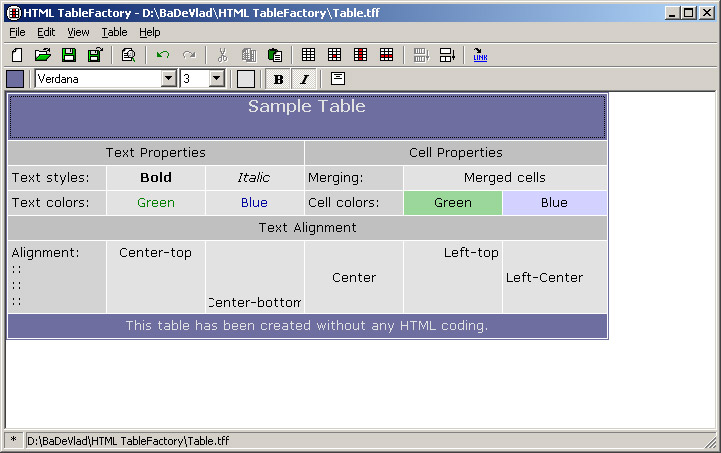Select the green-background Green cell
The height and width of the screenshot is (453, 721).
(453, 203)
